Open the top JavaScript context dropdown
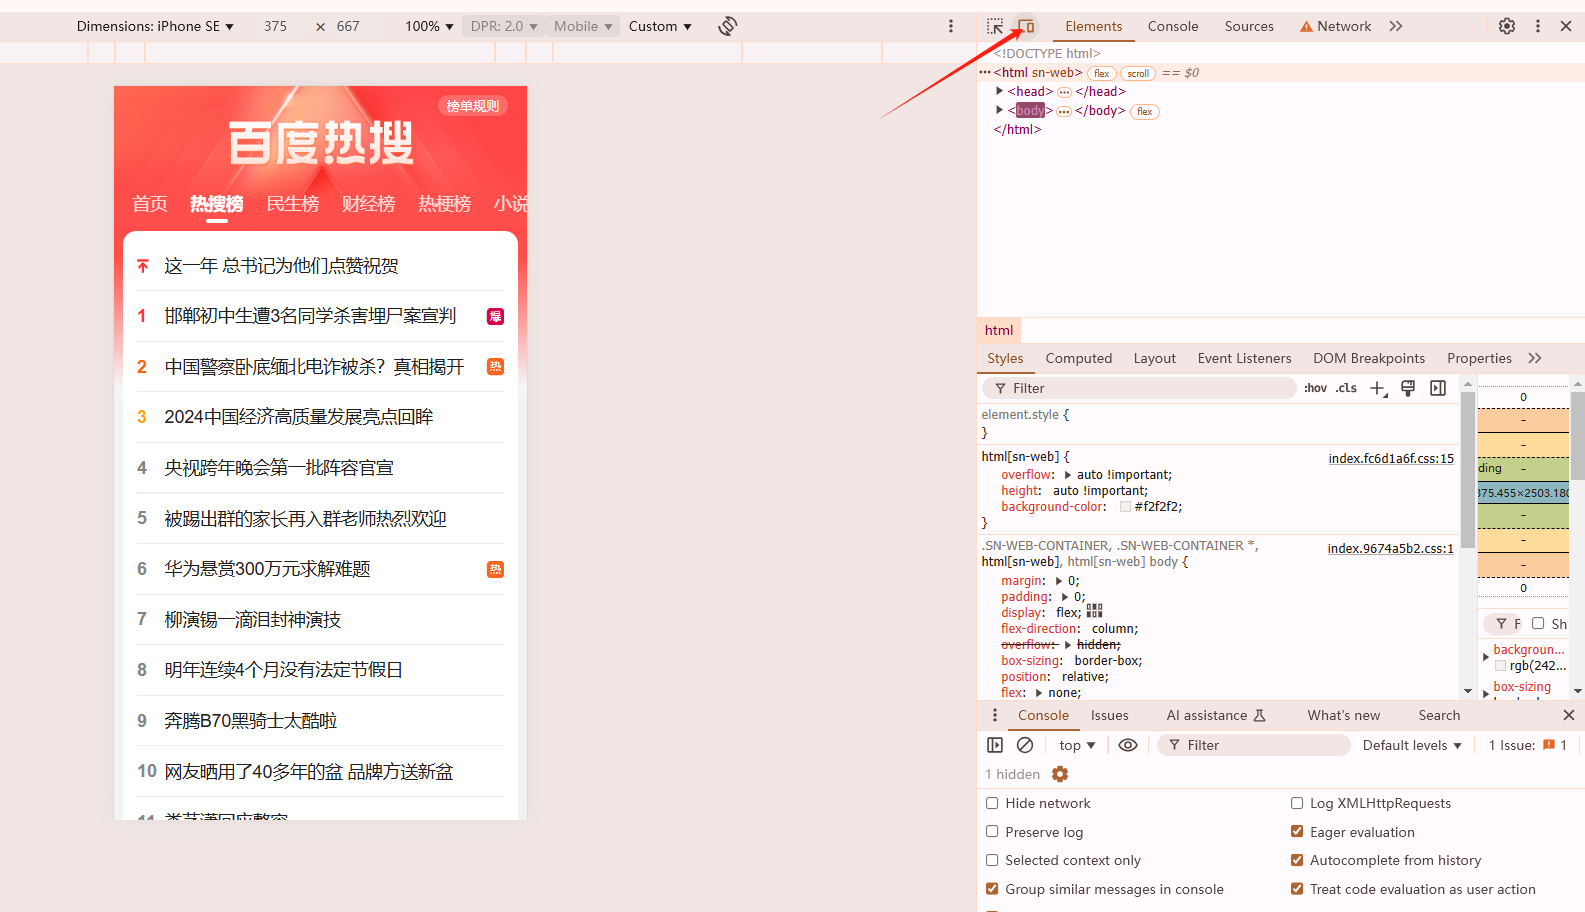1585x912 pixels. 1077,745
